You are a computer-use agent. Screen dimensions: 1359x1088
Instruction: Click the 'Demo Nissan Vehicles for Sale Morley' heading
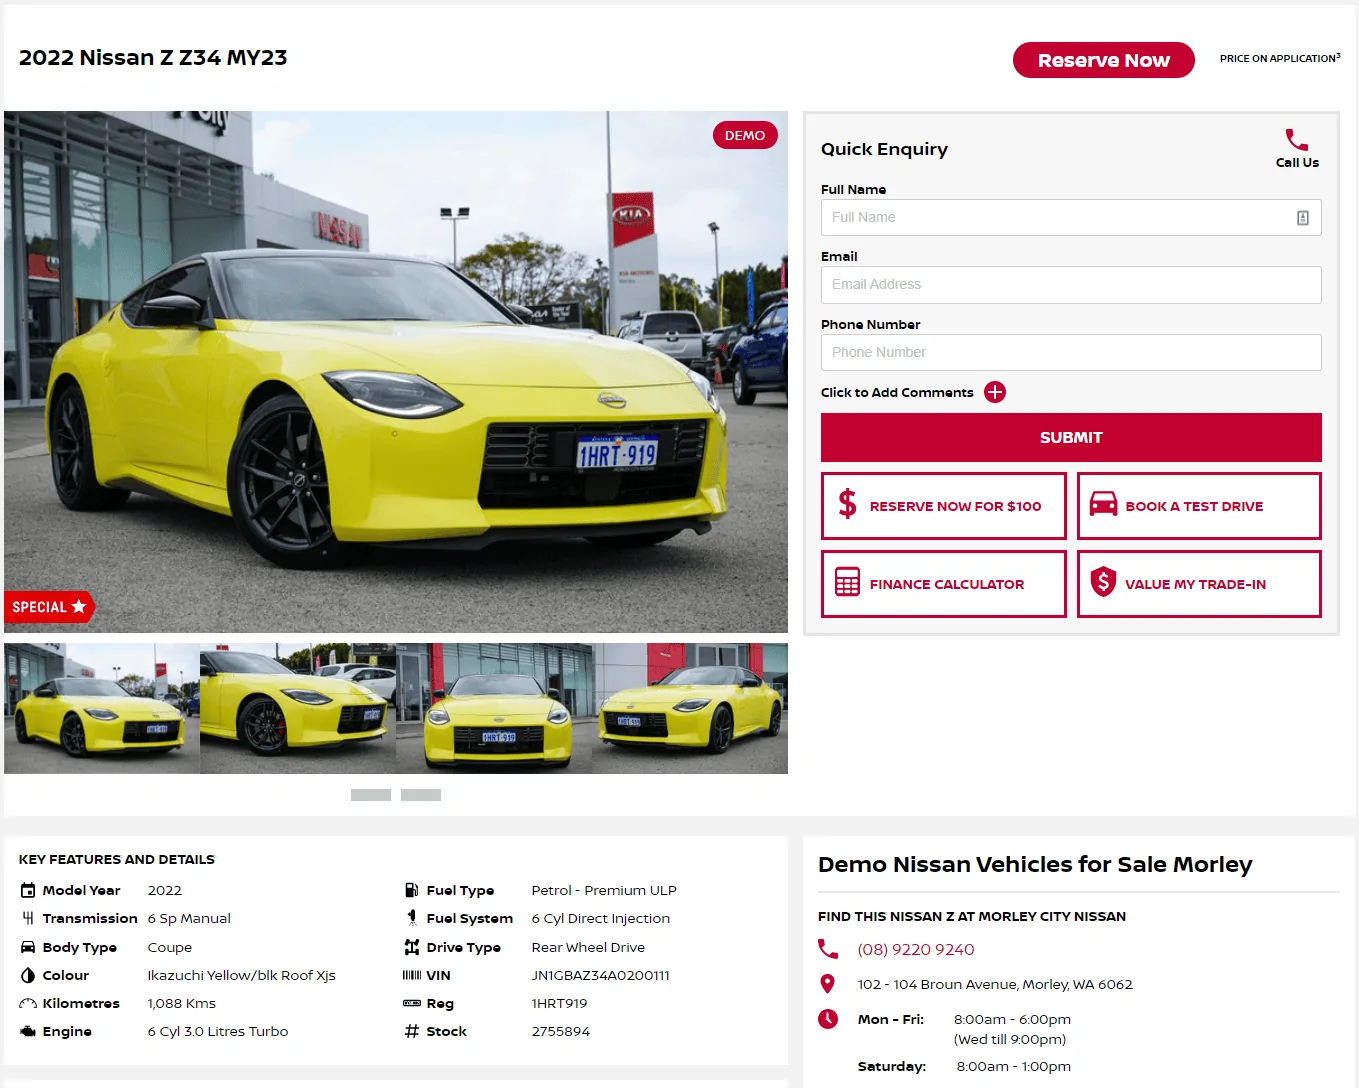click(x=1035, y=864)
